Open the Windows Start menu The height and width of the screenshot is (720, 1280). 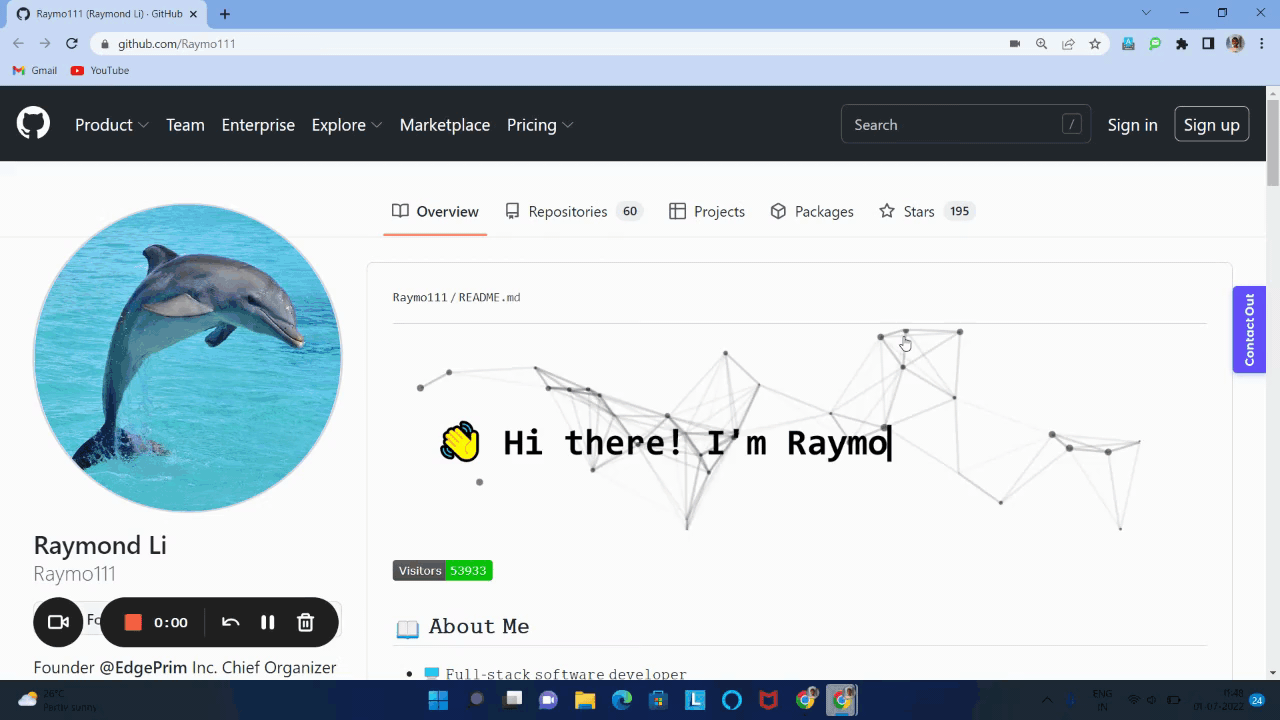[x=438, y=700]
